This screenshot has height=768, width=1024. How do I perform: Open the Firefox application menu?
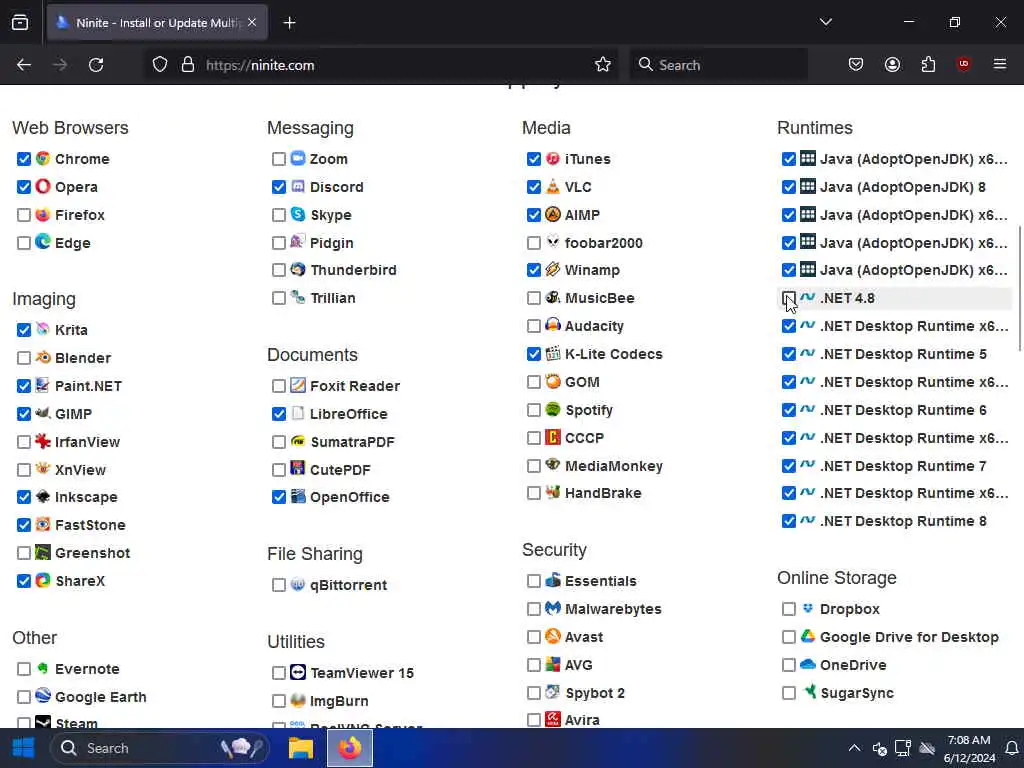(x=999, y=64)
